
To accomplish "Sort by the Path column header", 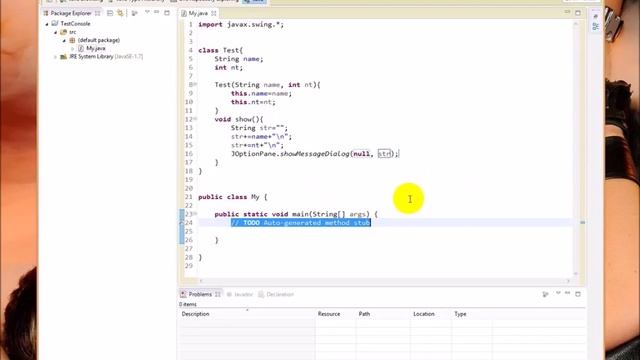I will click(383, 314).
